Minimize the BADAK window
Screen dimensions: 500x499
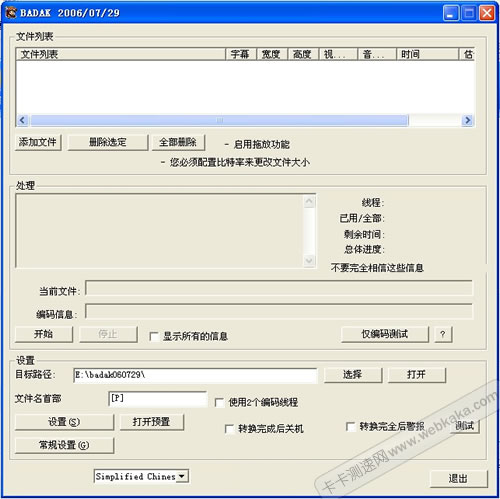click(451, 13)
